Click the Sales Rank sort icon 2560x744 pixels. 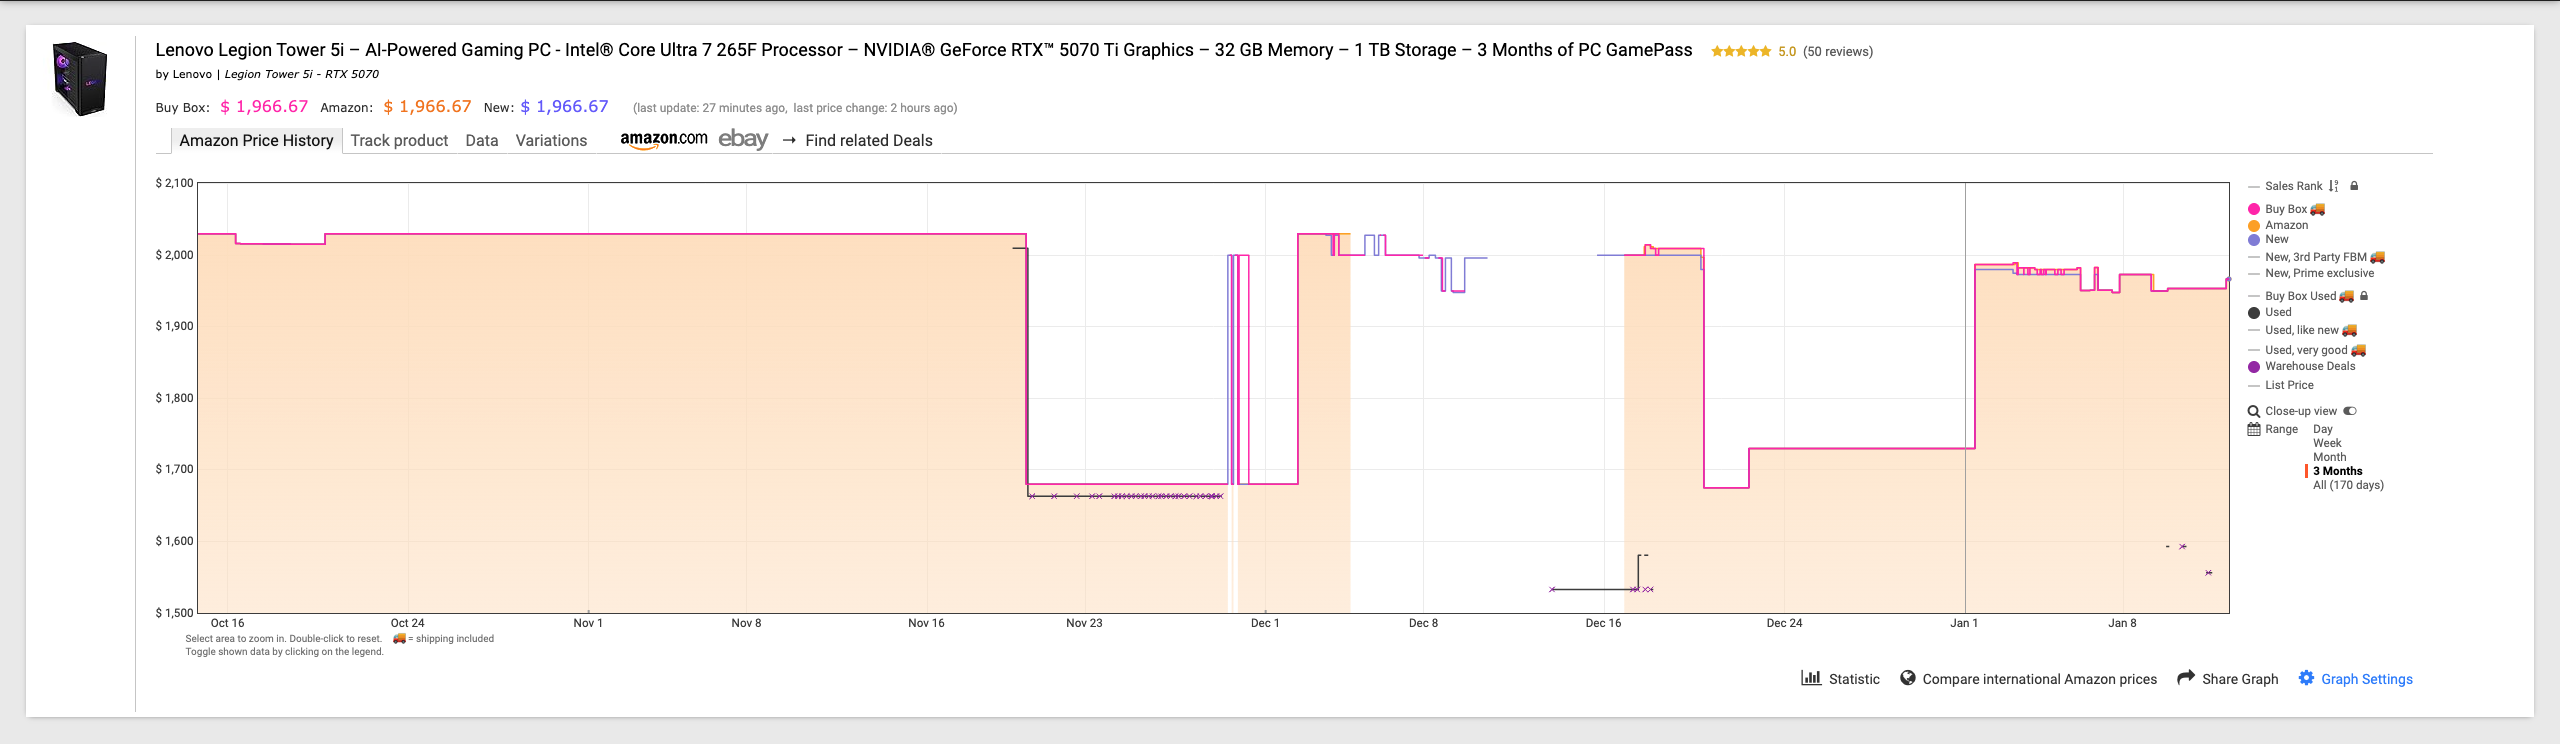(x=2333, y=186)
